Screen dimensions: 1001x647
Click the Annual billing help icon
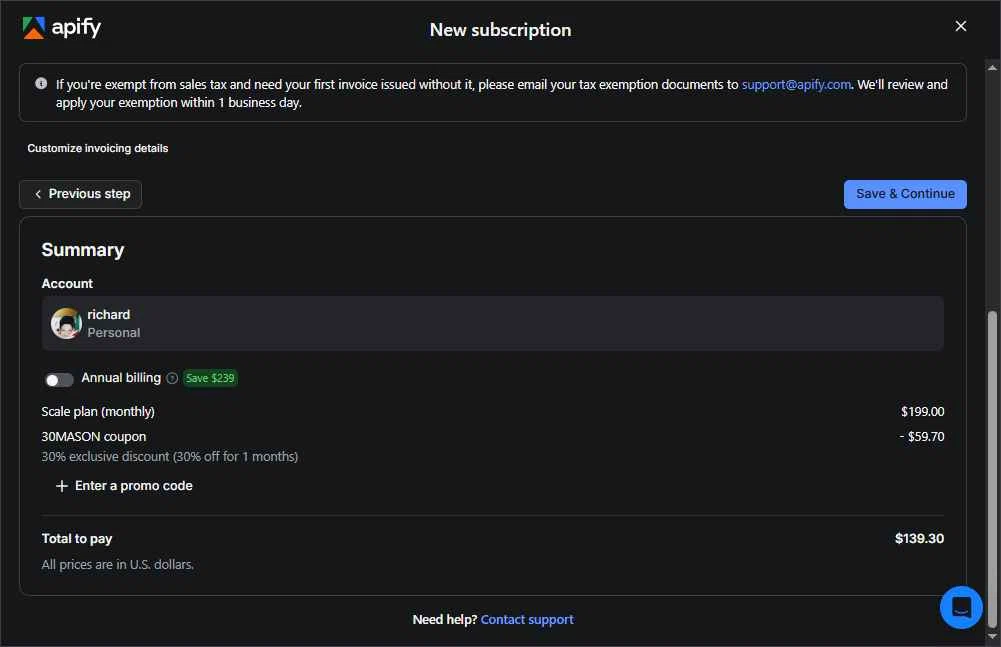172,378
